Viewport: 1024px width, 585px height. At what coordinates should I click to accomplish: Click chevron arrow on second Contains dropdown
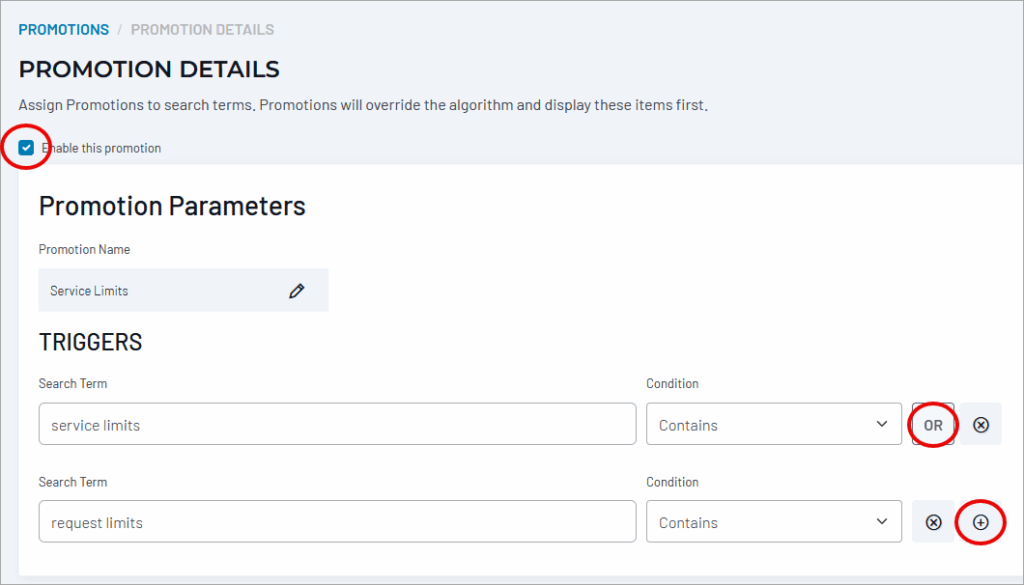tap(882, 521)
